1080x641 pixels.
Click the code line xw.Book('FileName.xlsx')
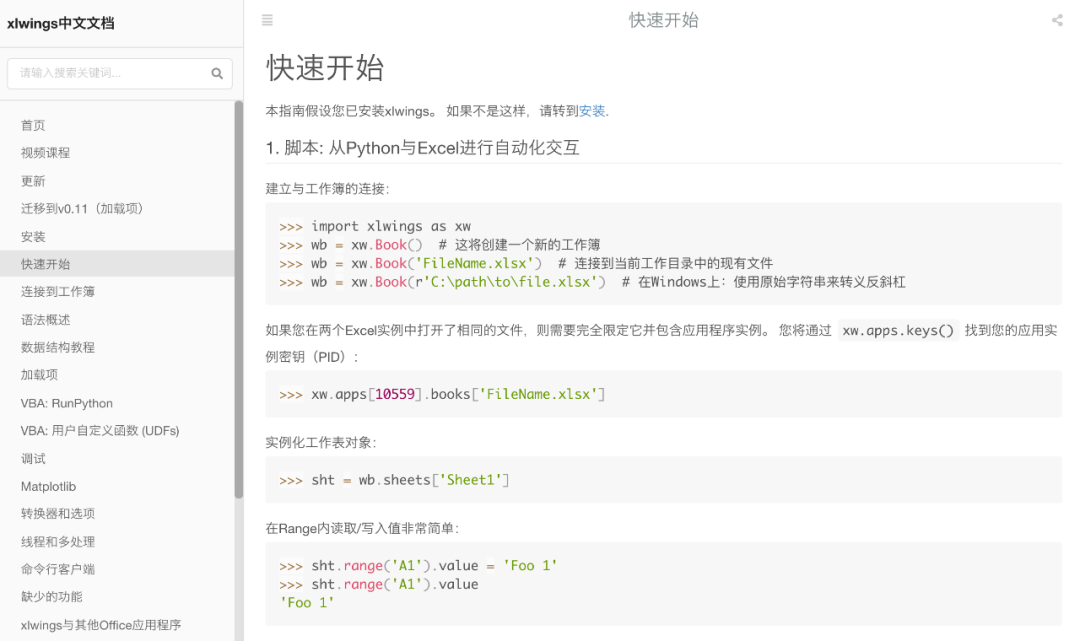(x=526, y=264)
